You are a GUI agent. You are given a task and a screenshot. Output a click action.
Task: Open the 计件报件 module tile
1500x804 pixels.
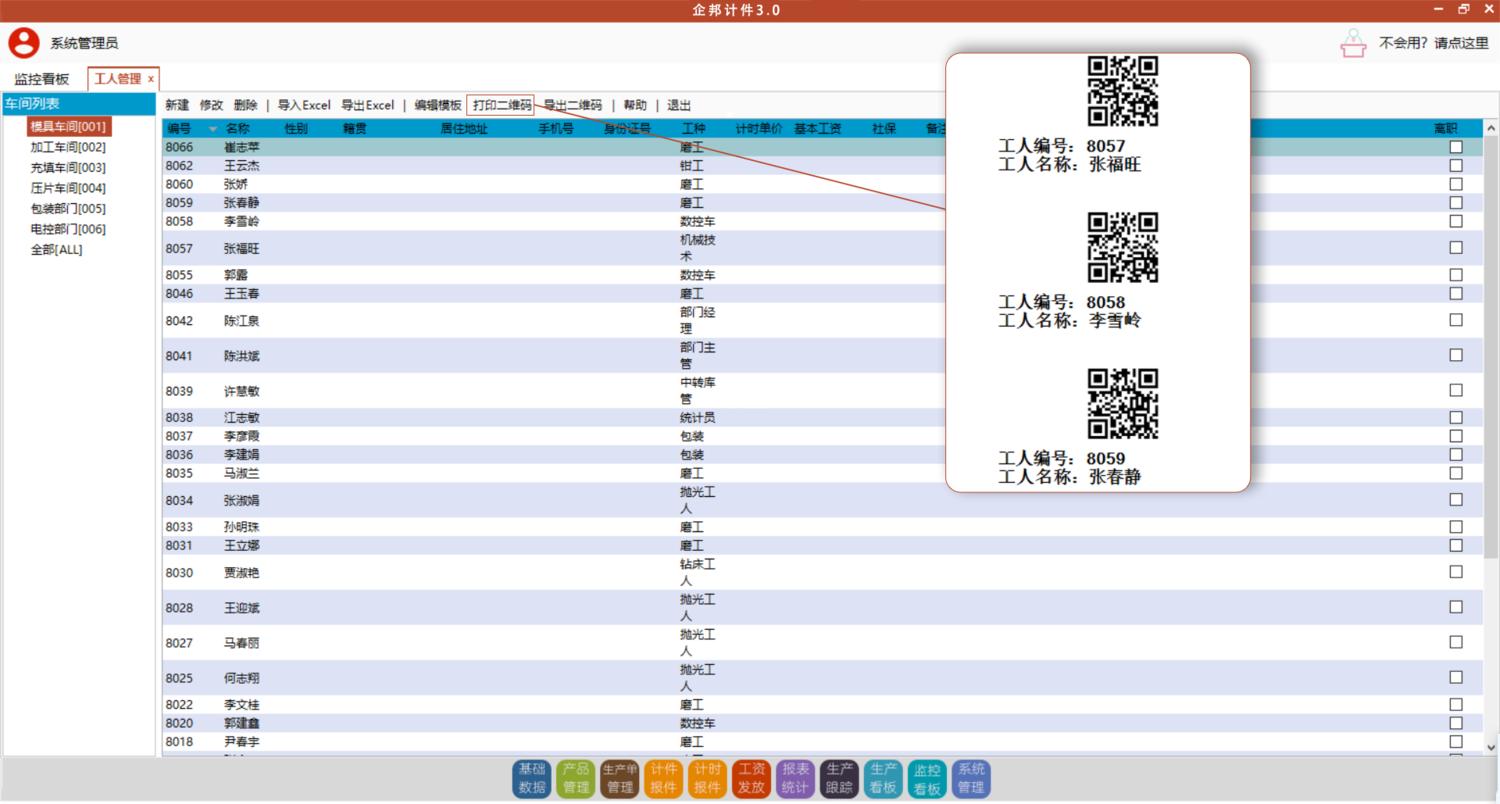point(663,778)
